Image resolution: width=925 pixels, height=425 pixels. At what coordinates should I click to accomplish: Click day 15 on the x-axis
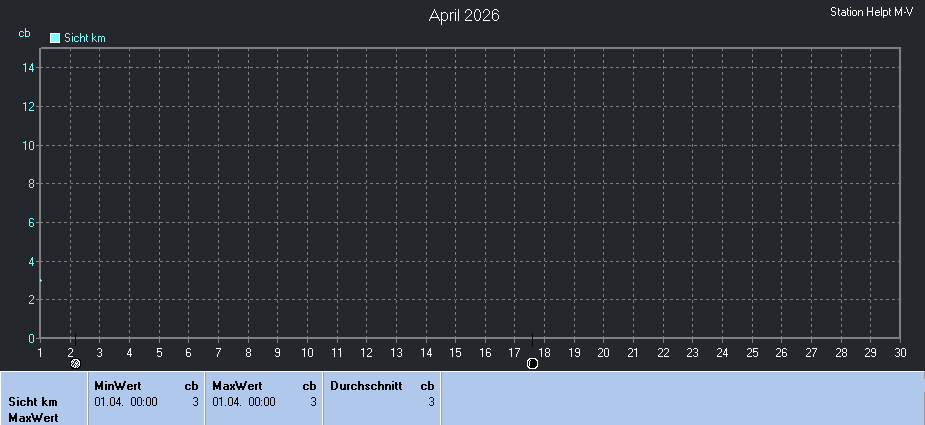click(x=455, y=352)
